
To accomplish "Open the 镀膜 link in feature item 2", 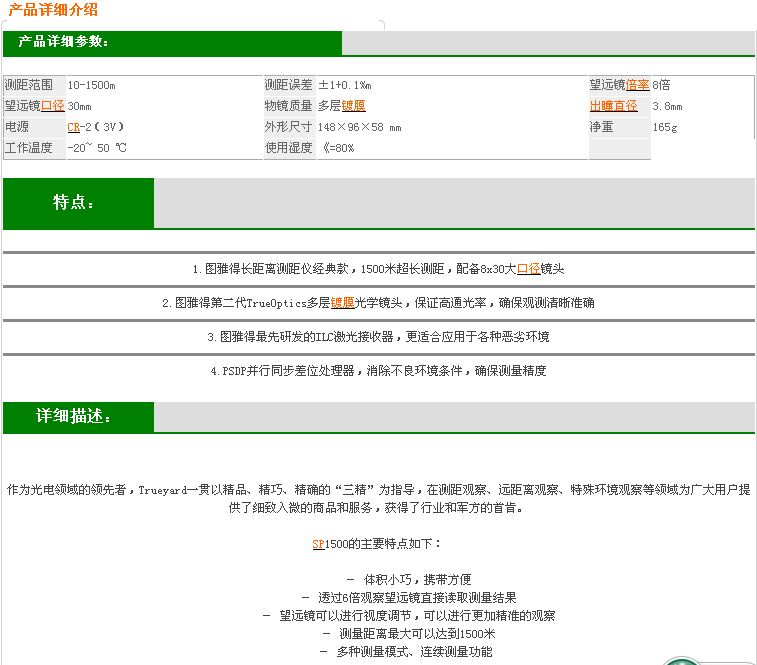I will click(x=343, y=303).
